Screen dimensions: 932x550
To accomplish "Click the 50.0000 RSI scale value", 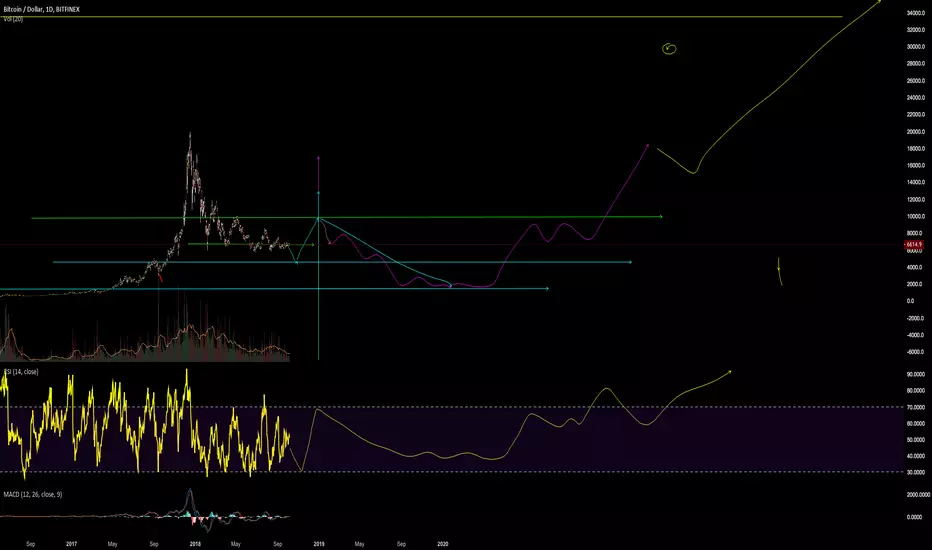I will [916, 441].
